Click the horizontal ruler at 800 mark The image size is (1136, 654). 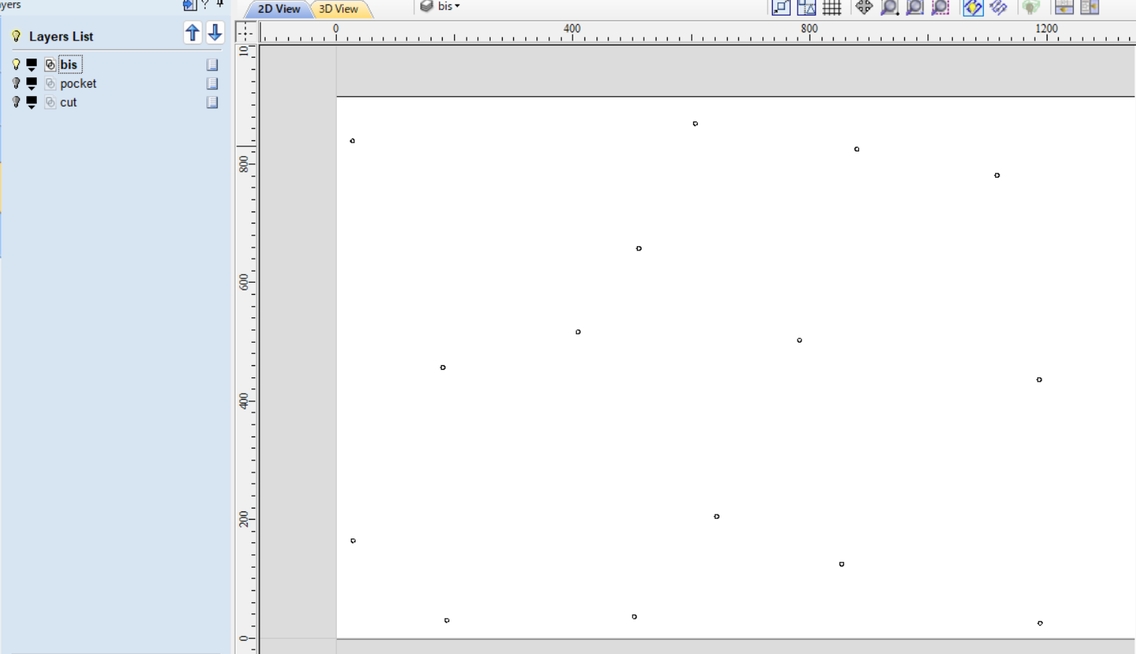click(x=809, y=31)
